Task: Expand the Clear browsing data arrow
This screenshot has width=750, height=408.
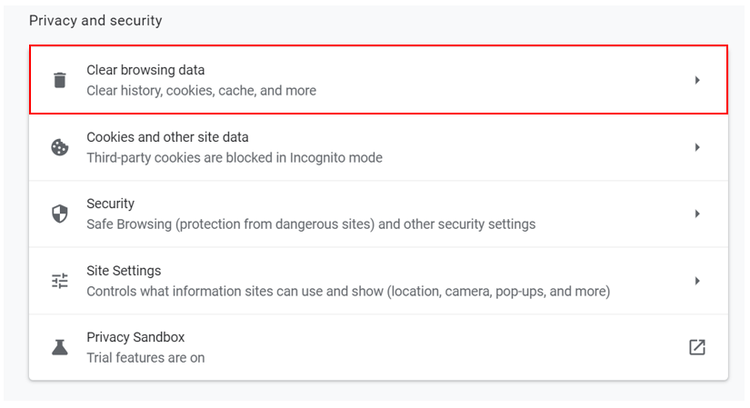Action: (x=697, y=80)
